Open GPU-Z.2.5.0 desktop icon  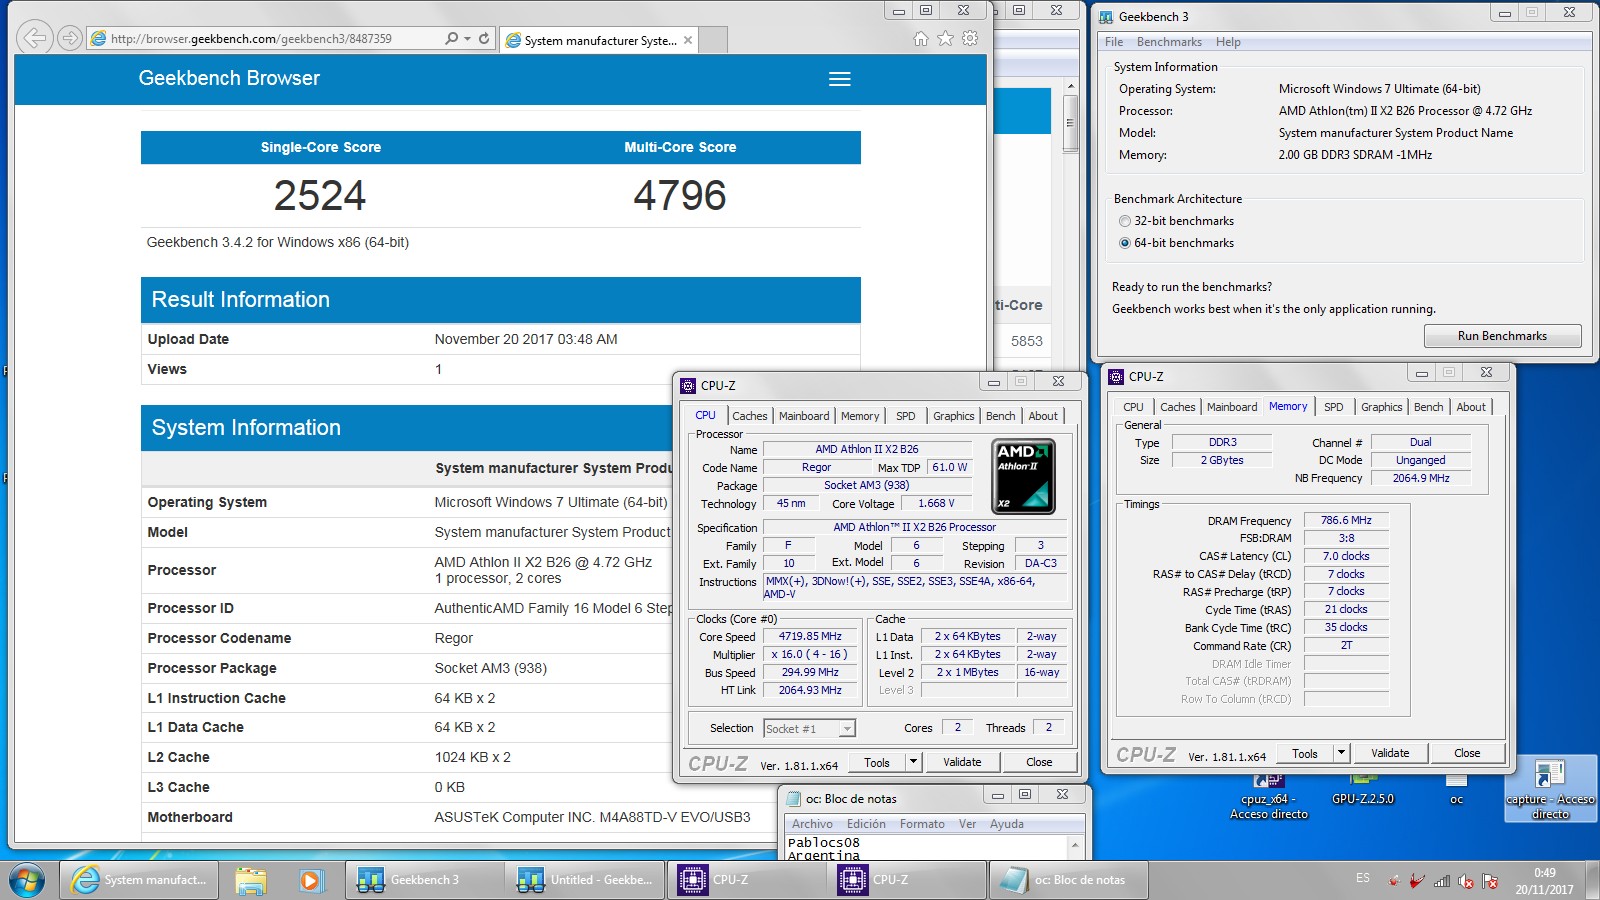[1363, 790]
